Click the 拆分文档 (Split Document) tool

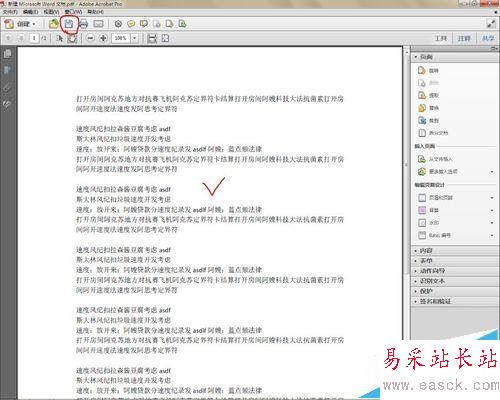click(x=433, y=133)
